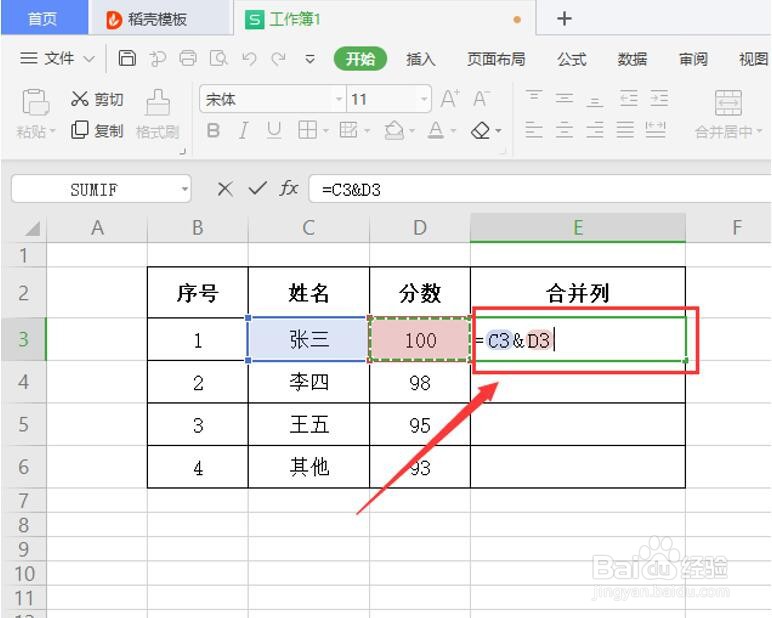Click the Undo arrow
Viewport: 772px width, 618px height.
point(249,59)
